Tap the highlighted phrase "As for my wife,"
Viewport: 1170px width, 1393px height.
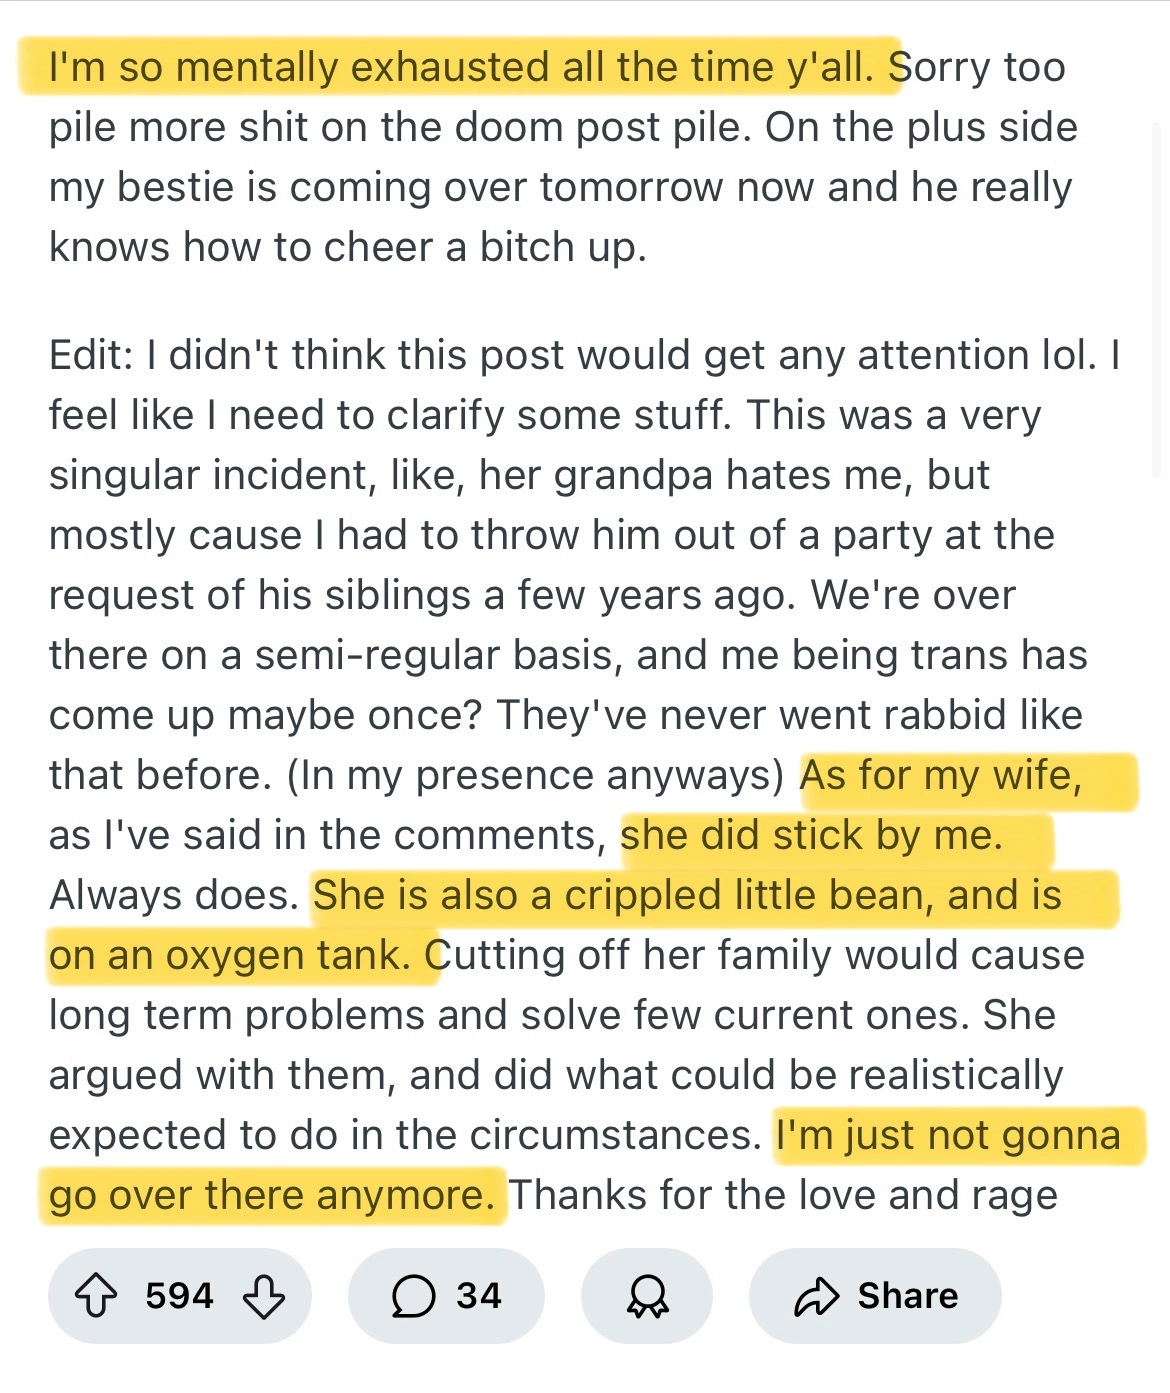tap(941, 775)
